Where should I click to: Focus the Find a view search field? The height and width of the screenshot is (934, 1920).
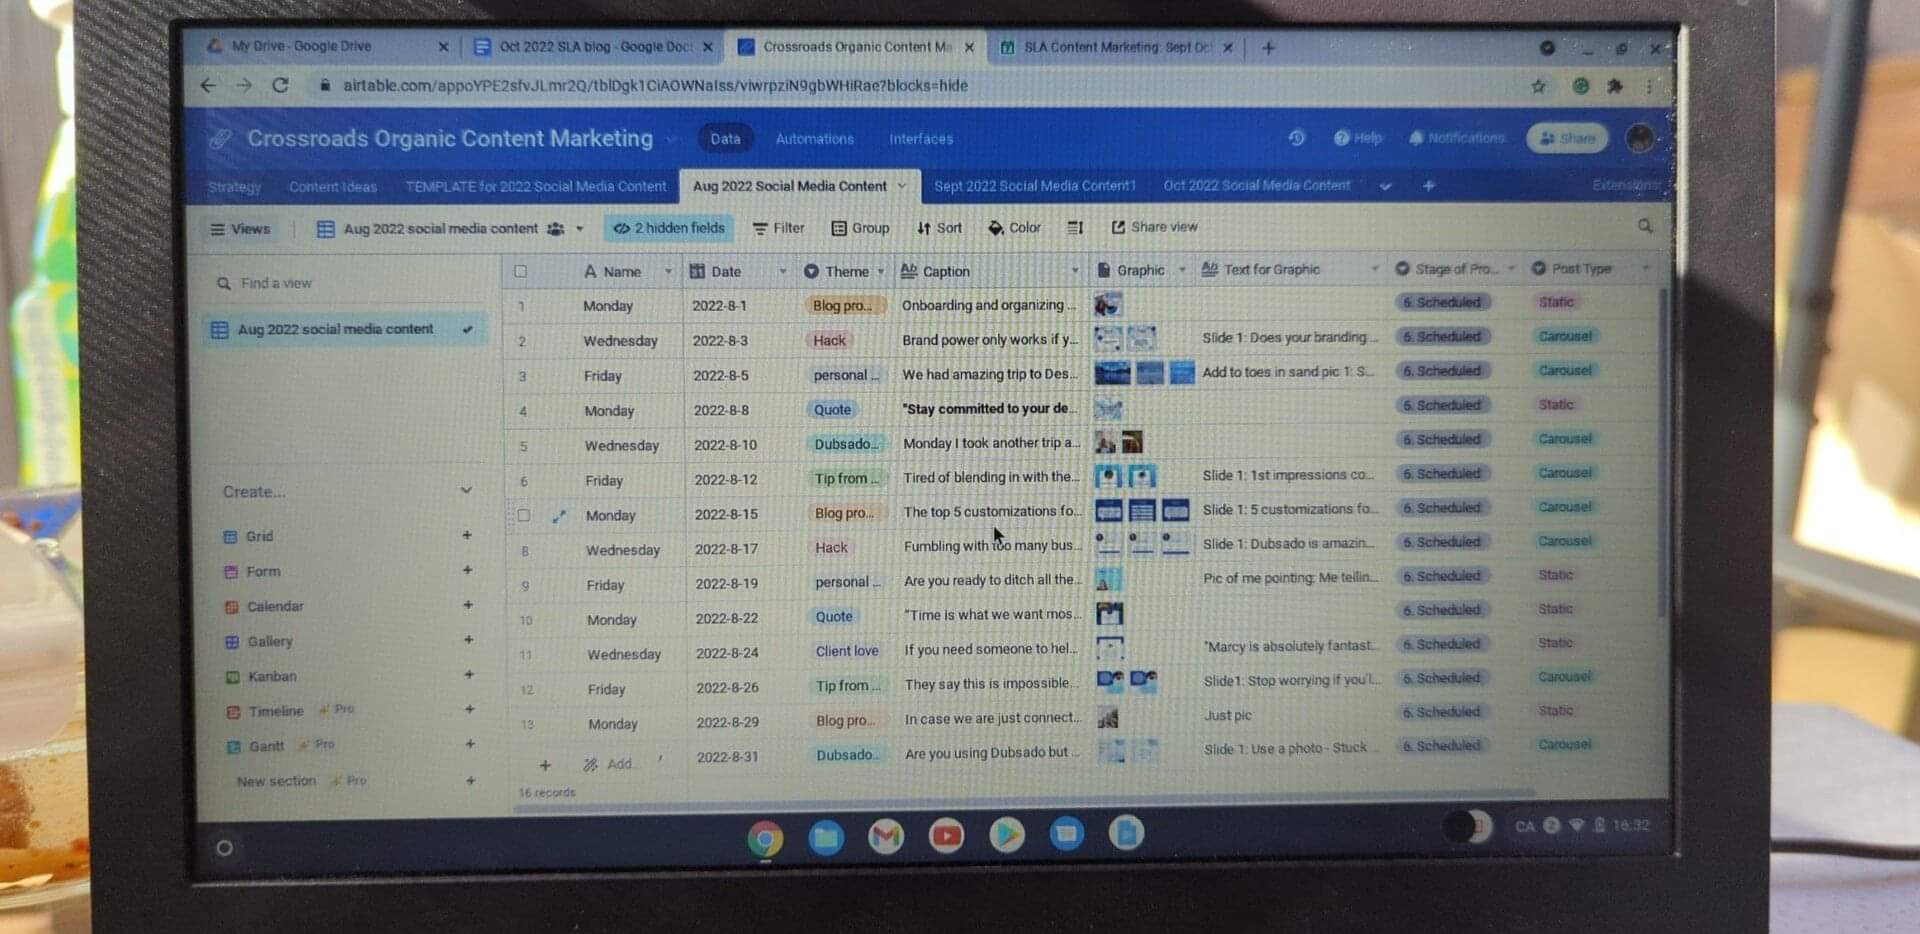(x=345, y=283)
